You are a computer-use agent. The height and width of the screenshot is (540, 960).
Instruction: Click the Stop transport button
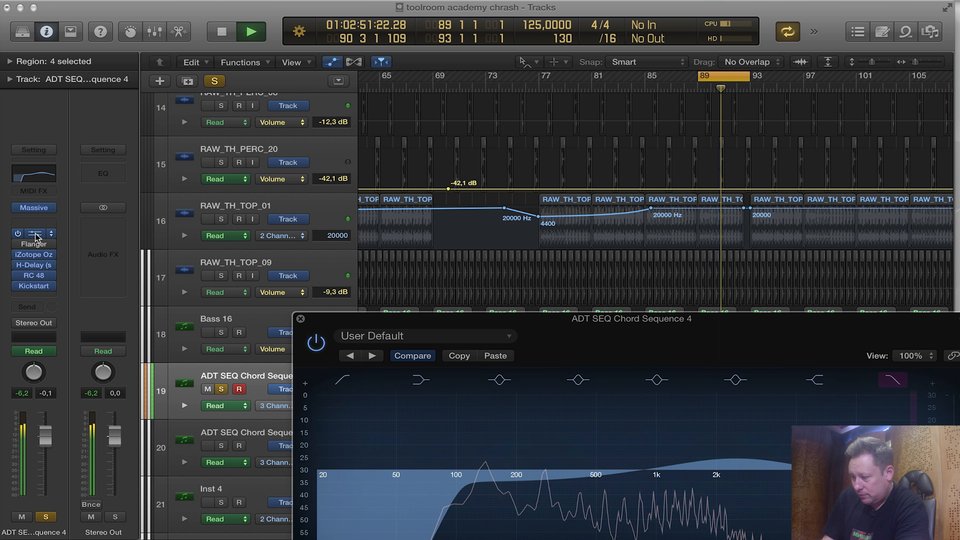(x=222, y=32)
